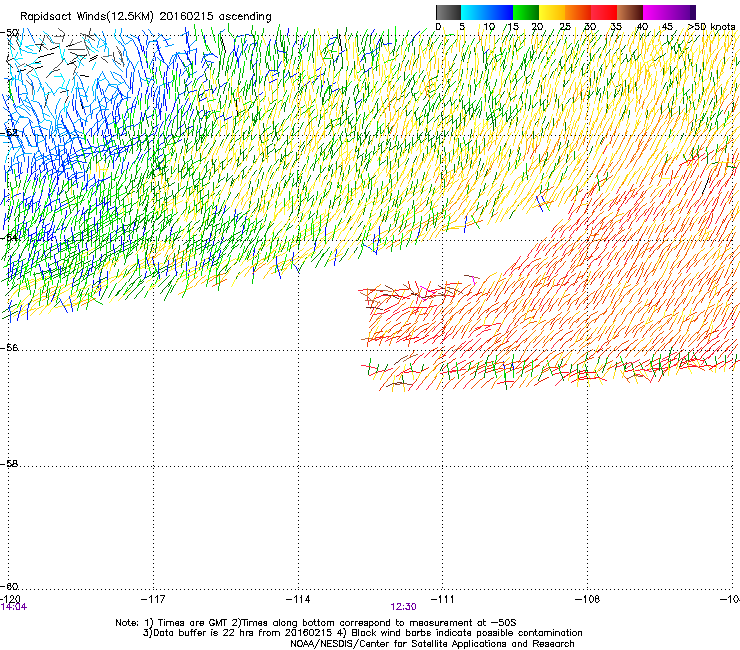Screen dimensions: 740x650
Task: Click the cyan-blue 5-15 knots legend swatch
Action: pyautogui.click(x=487, y=12)
